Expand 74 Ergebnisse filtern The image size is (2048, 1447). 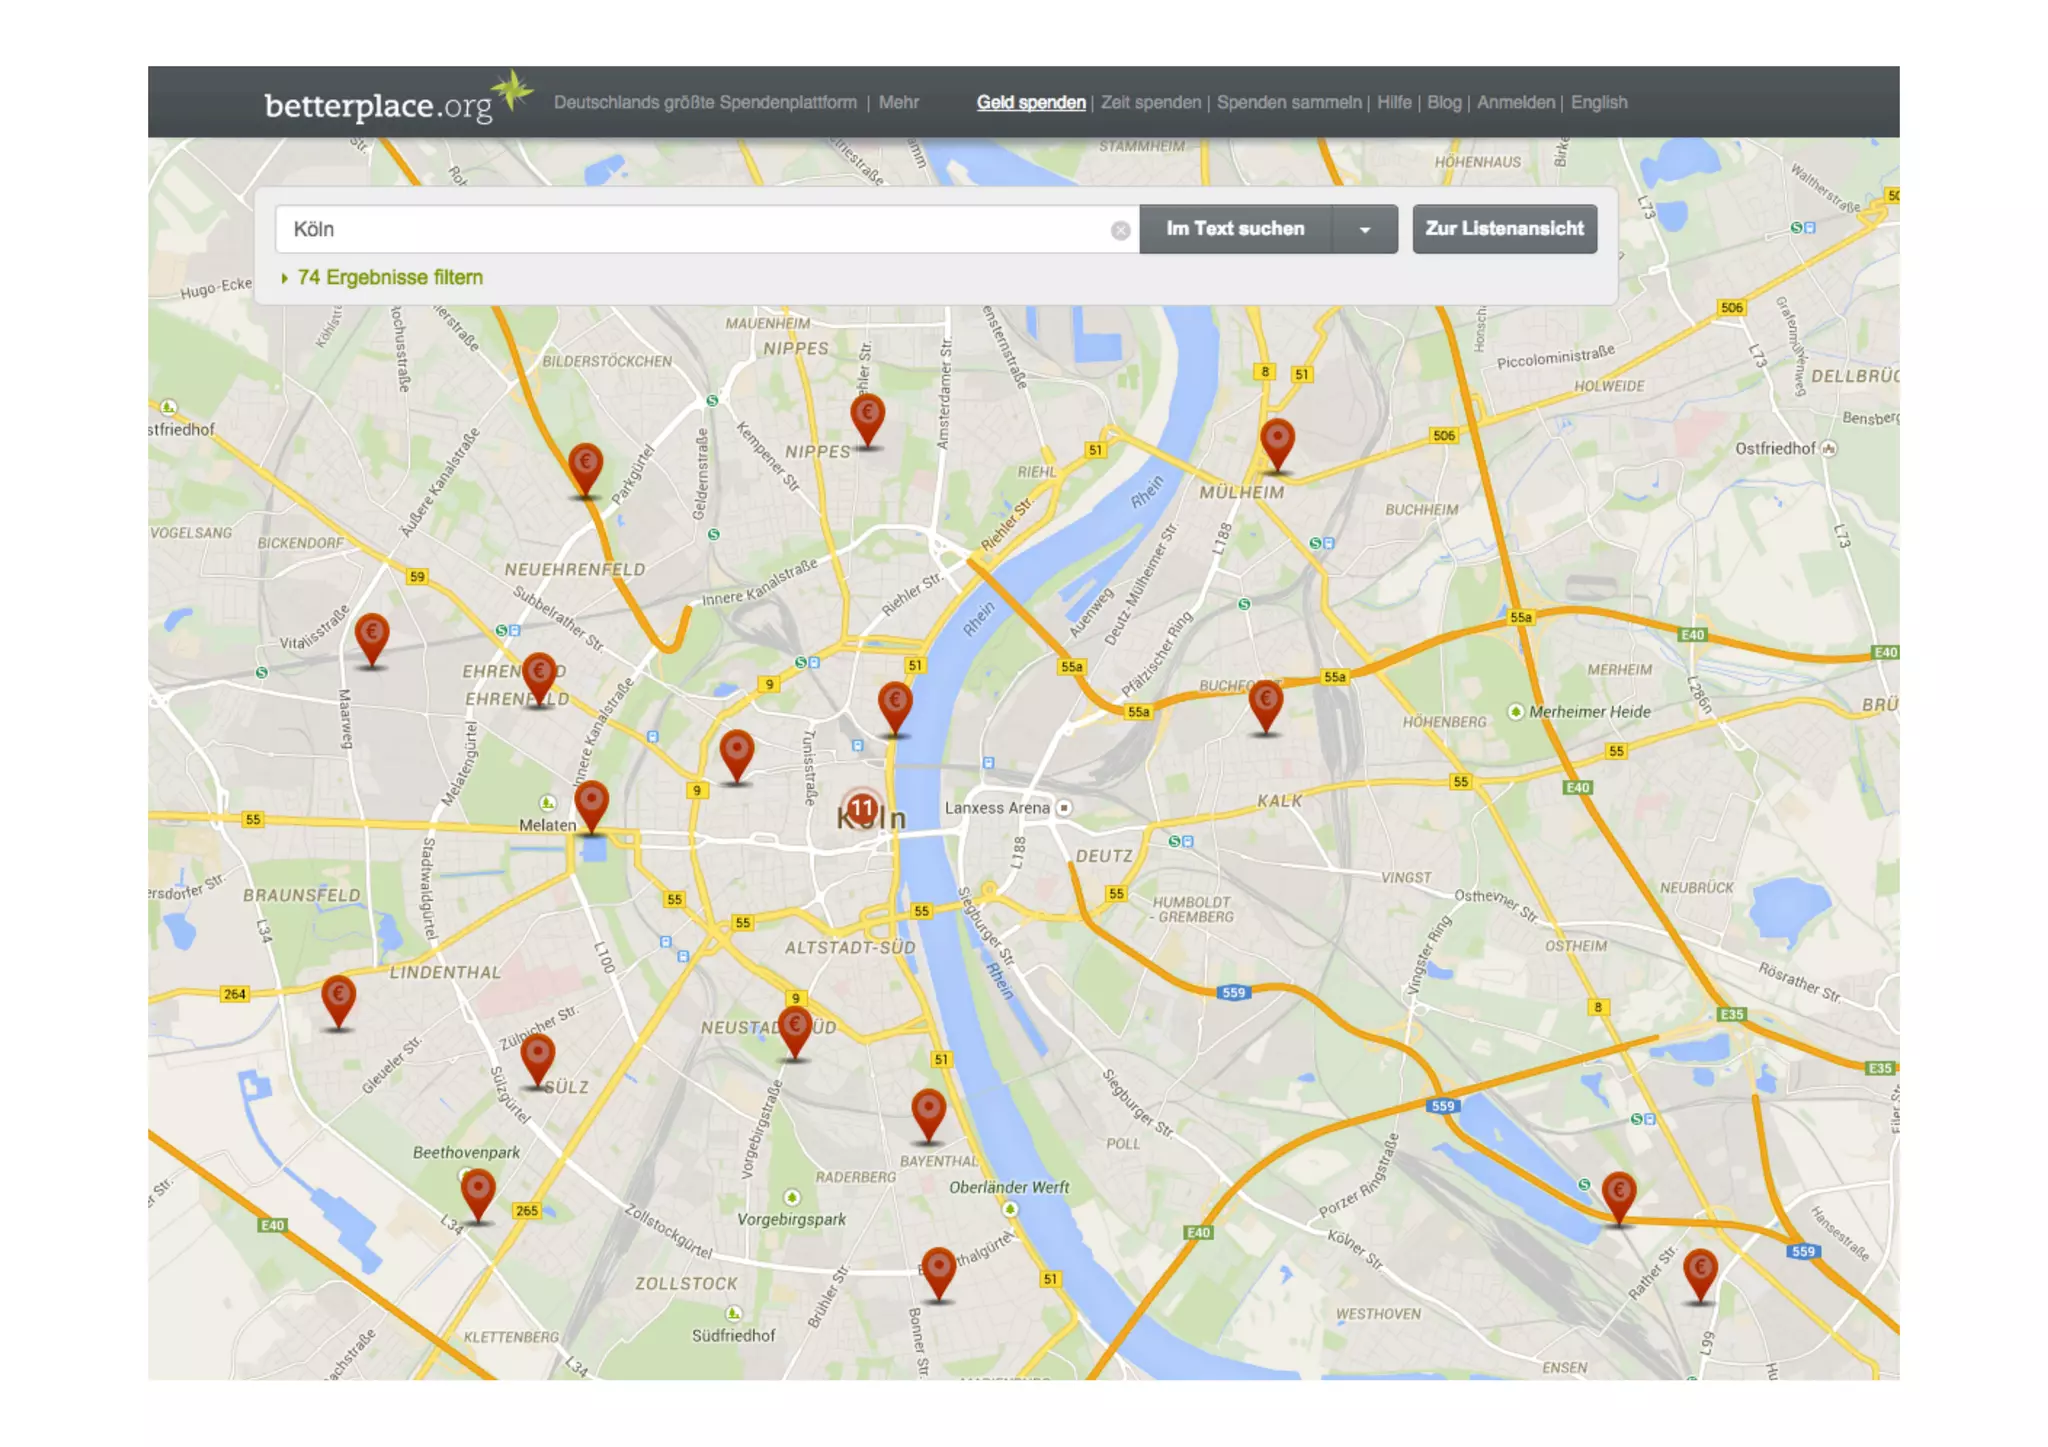(x=389, y=277)
